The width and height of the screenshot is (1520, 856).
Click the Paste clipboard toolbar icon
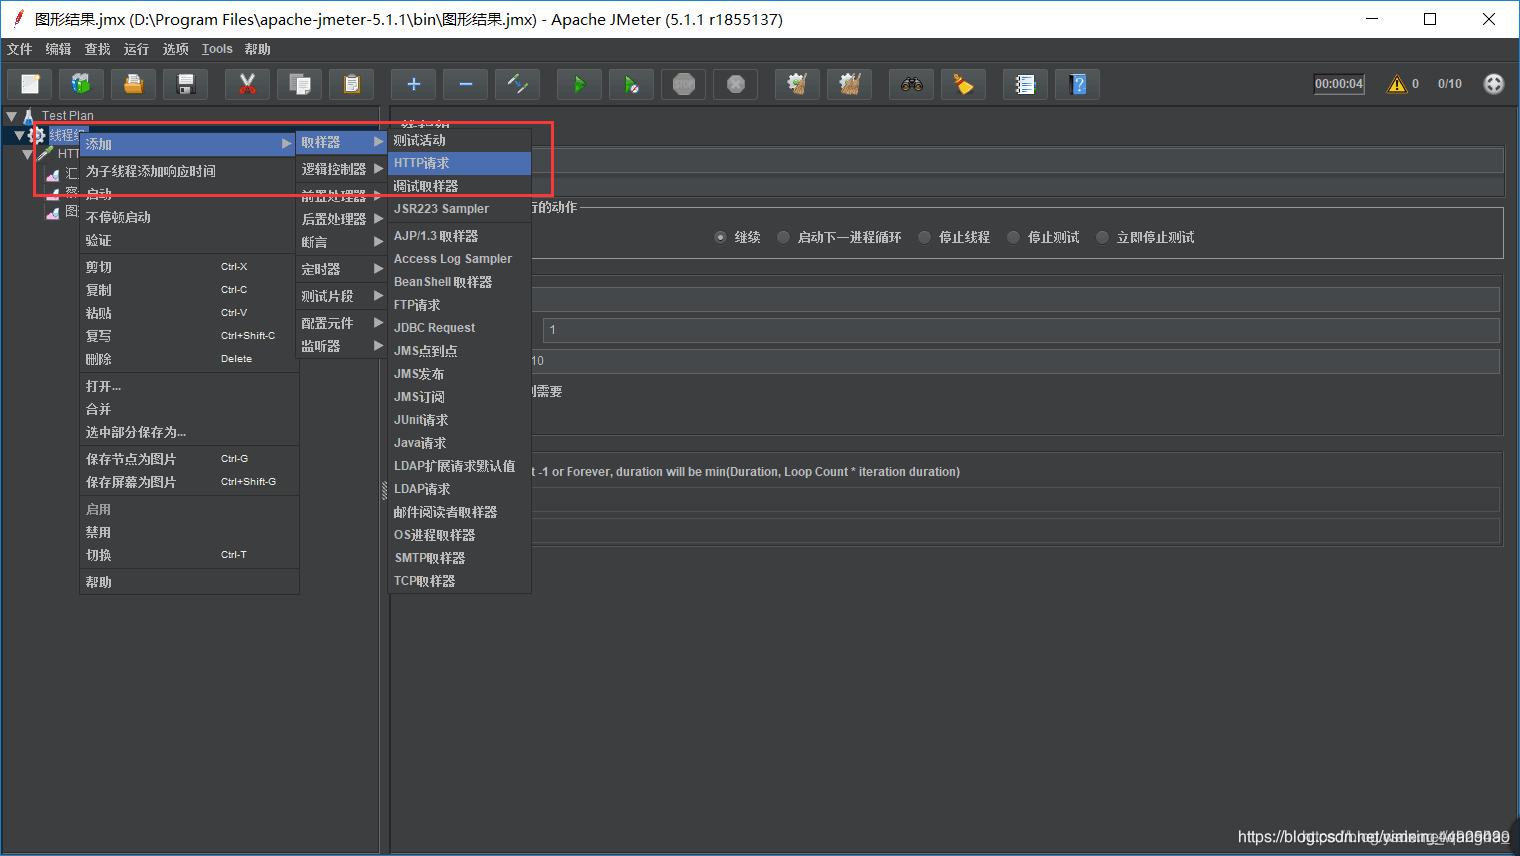[x=351, y=84]
